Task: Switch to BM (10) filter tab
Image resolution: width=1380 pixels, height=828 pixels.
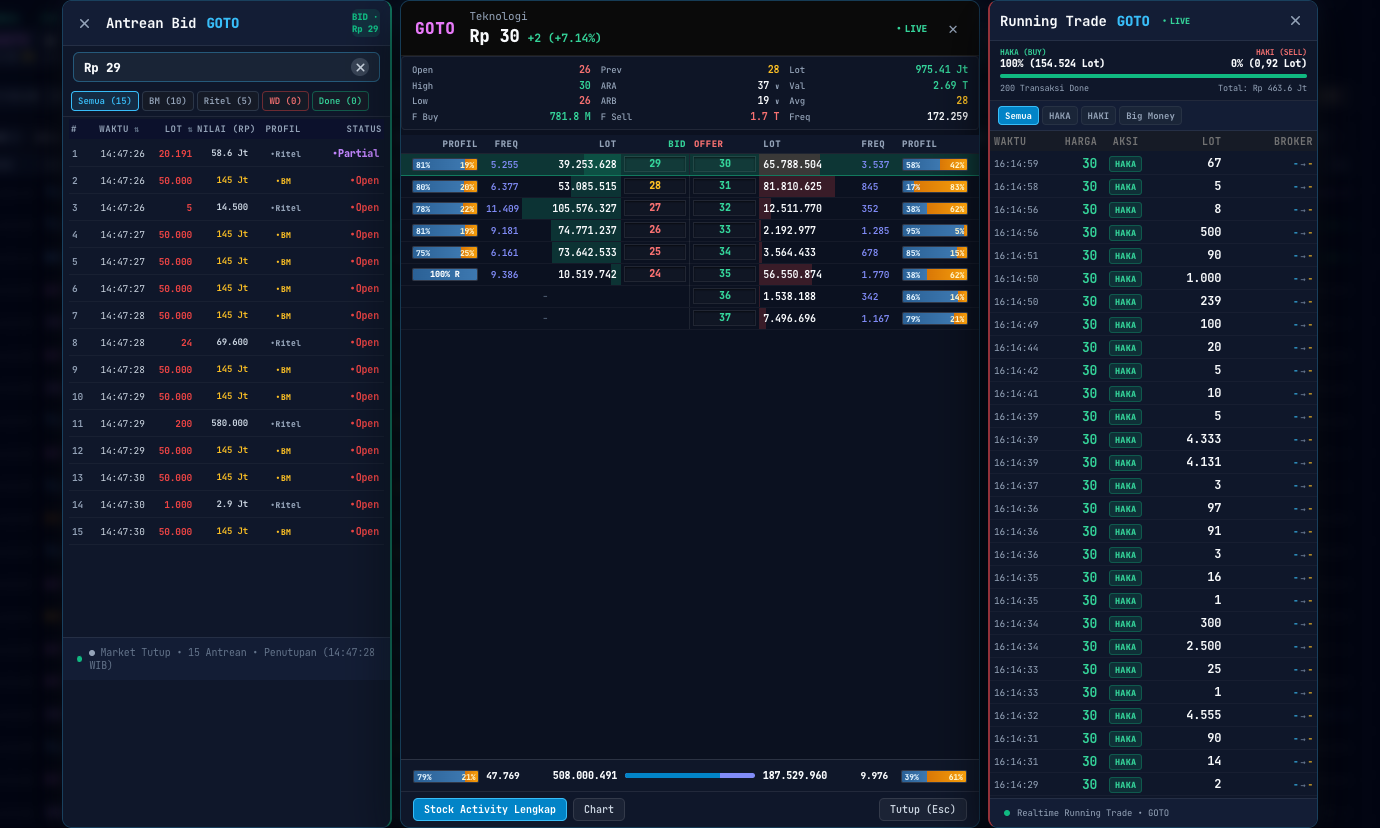Action: [x=168, y=101]
